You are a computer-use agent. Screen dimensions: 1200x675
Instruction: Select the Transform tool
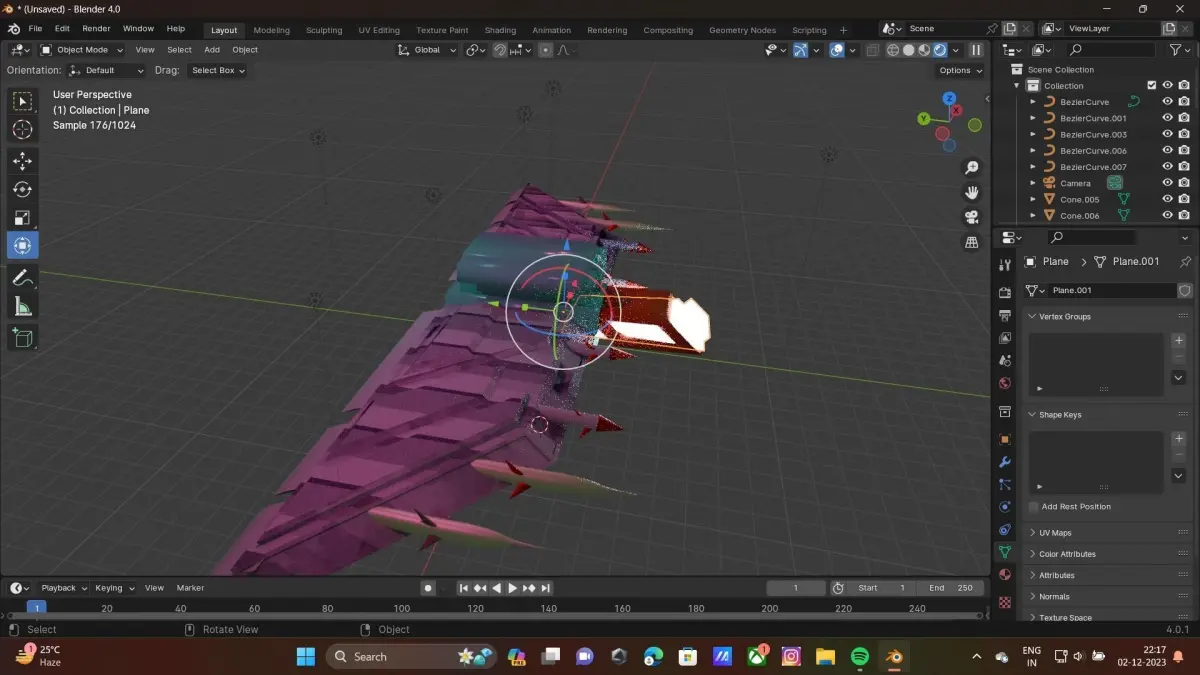coord(22,245)
